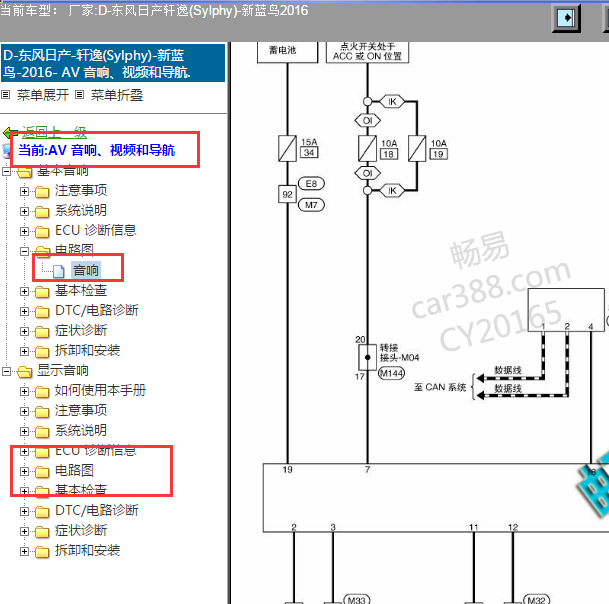Select 症状诊断 under 显示音响

[x=81, y=530]
